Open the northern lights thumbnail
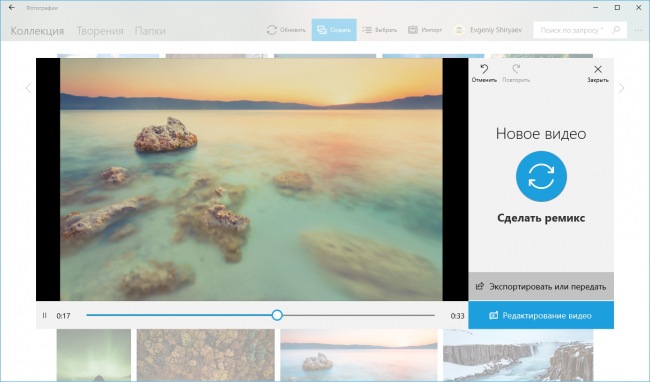650x382 pixels. coord(94,355)
